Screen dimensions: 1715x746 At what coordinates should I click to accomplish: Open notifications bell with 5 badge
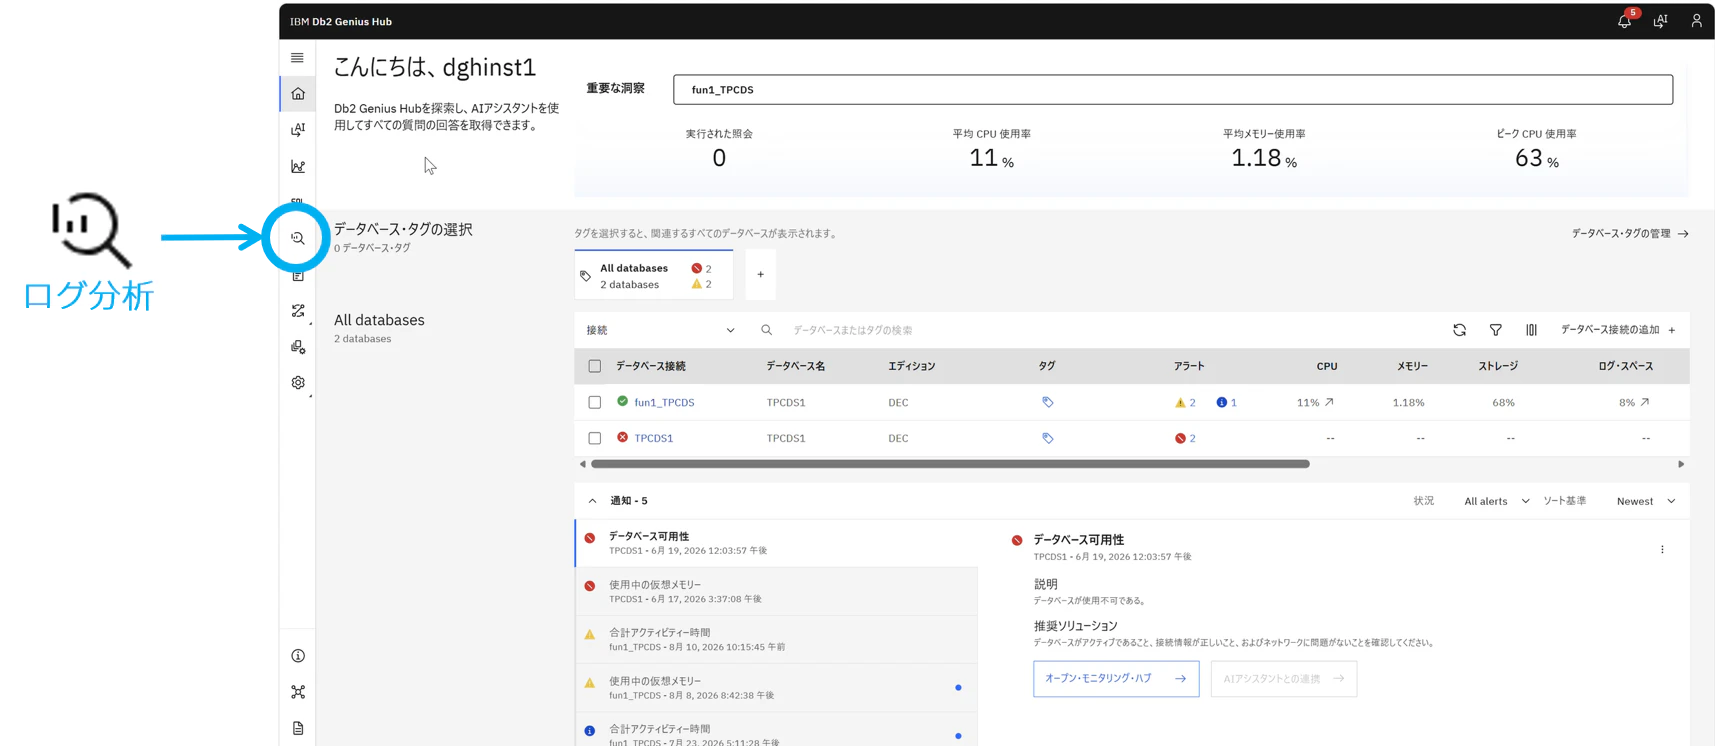[1625, 20]
